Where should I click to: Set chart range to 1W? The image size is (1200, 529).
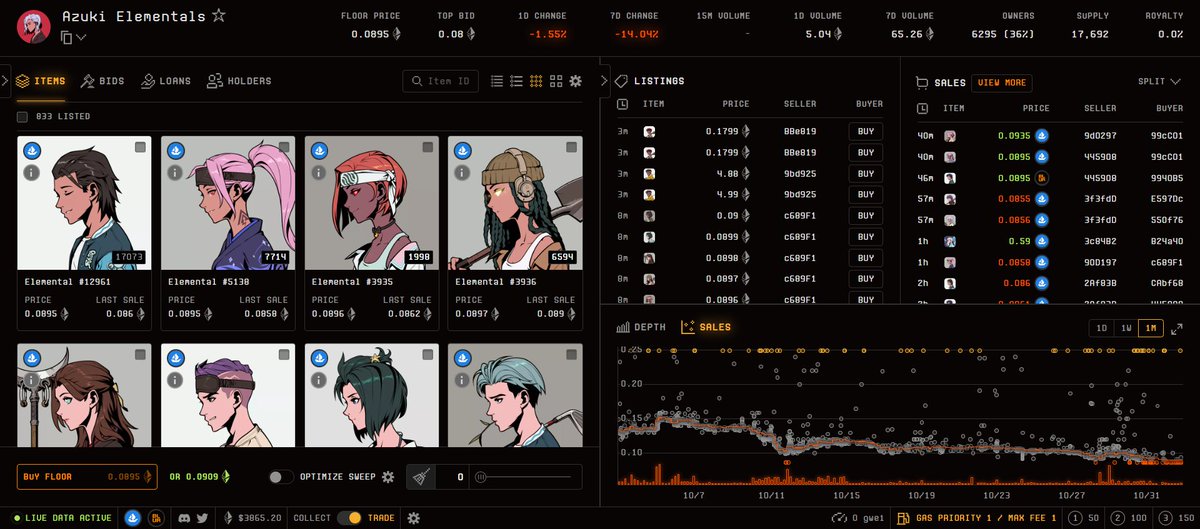tap(1126, 328)
